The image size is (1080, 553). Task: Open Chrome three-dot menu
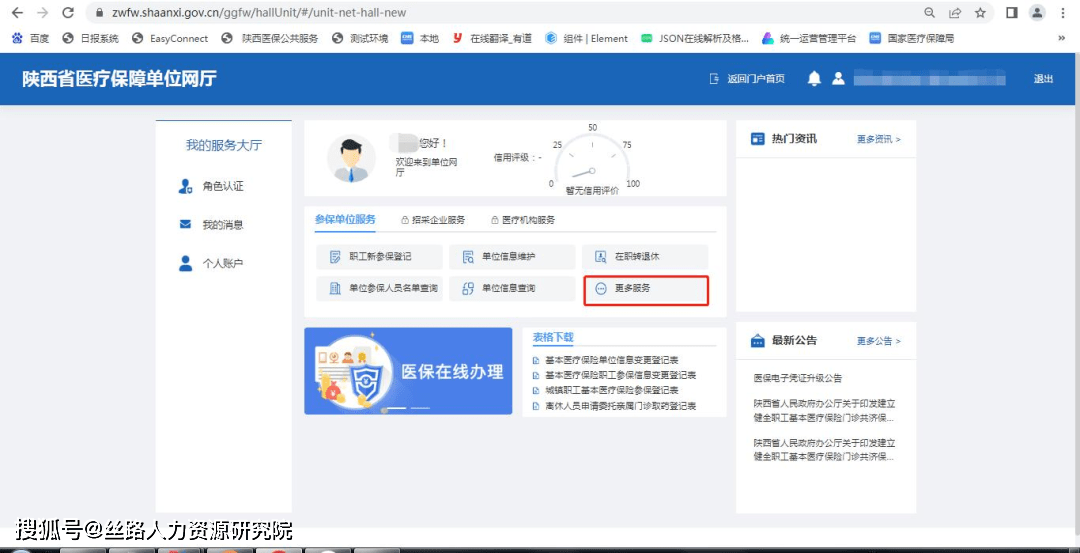tap(1064, 12)
